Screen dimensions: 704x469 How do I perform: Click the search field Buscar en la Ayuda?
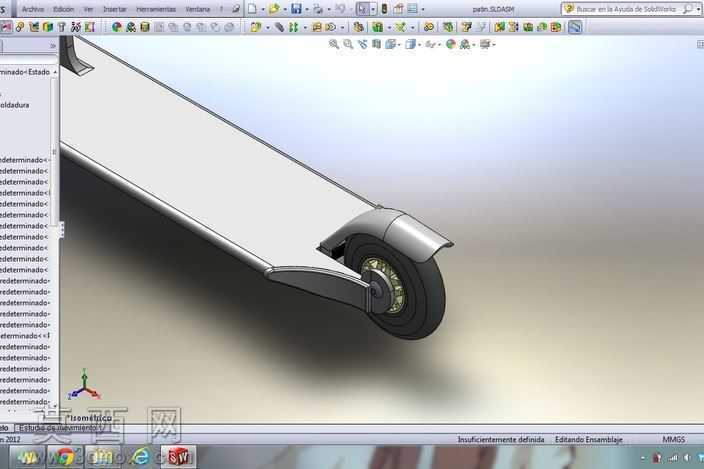[x=626, y=9]
